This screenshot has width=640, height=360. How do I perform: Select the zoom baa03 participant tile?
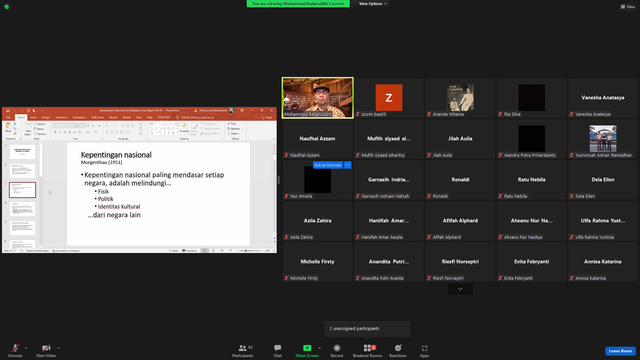[x=389, y=98]
